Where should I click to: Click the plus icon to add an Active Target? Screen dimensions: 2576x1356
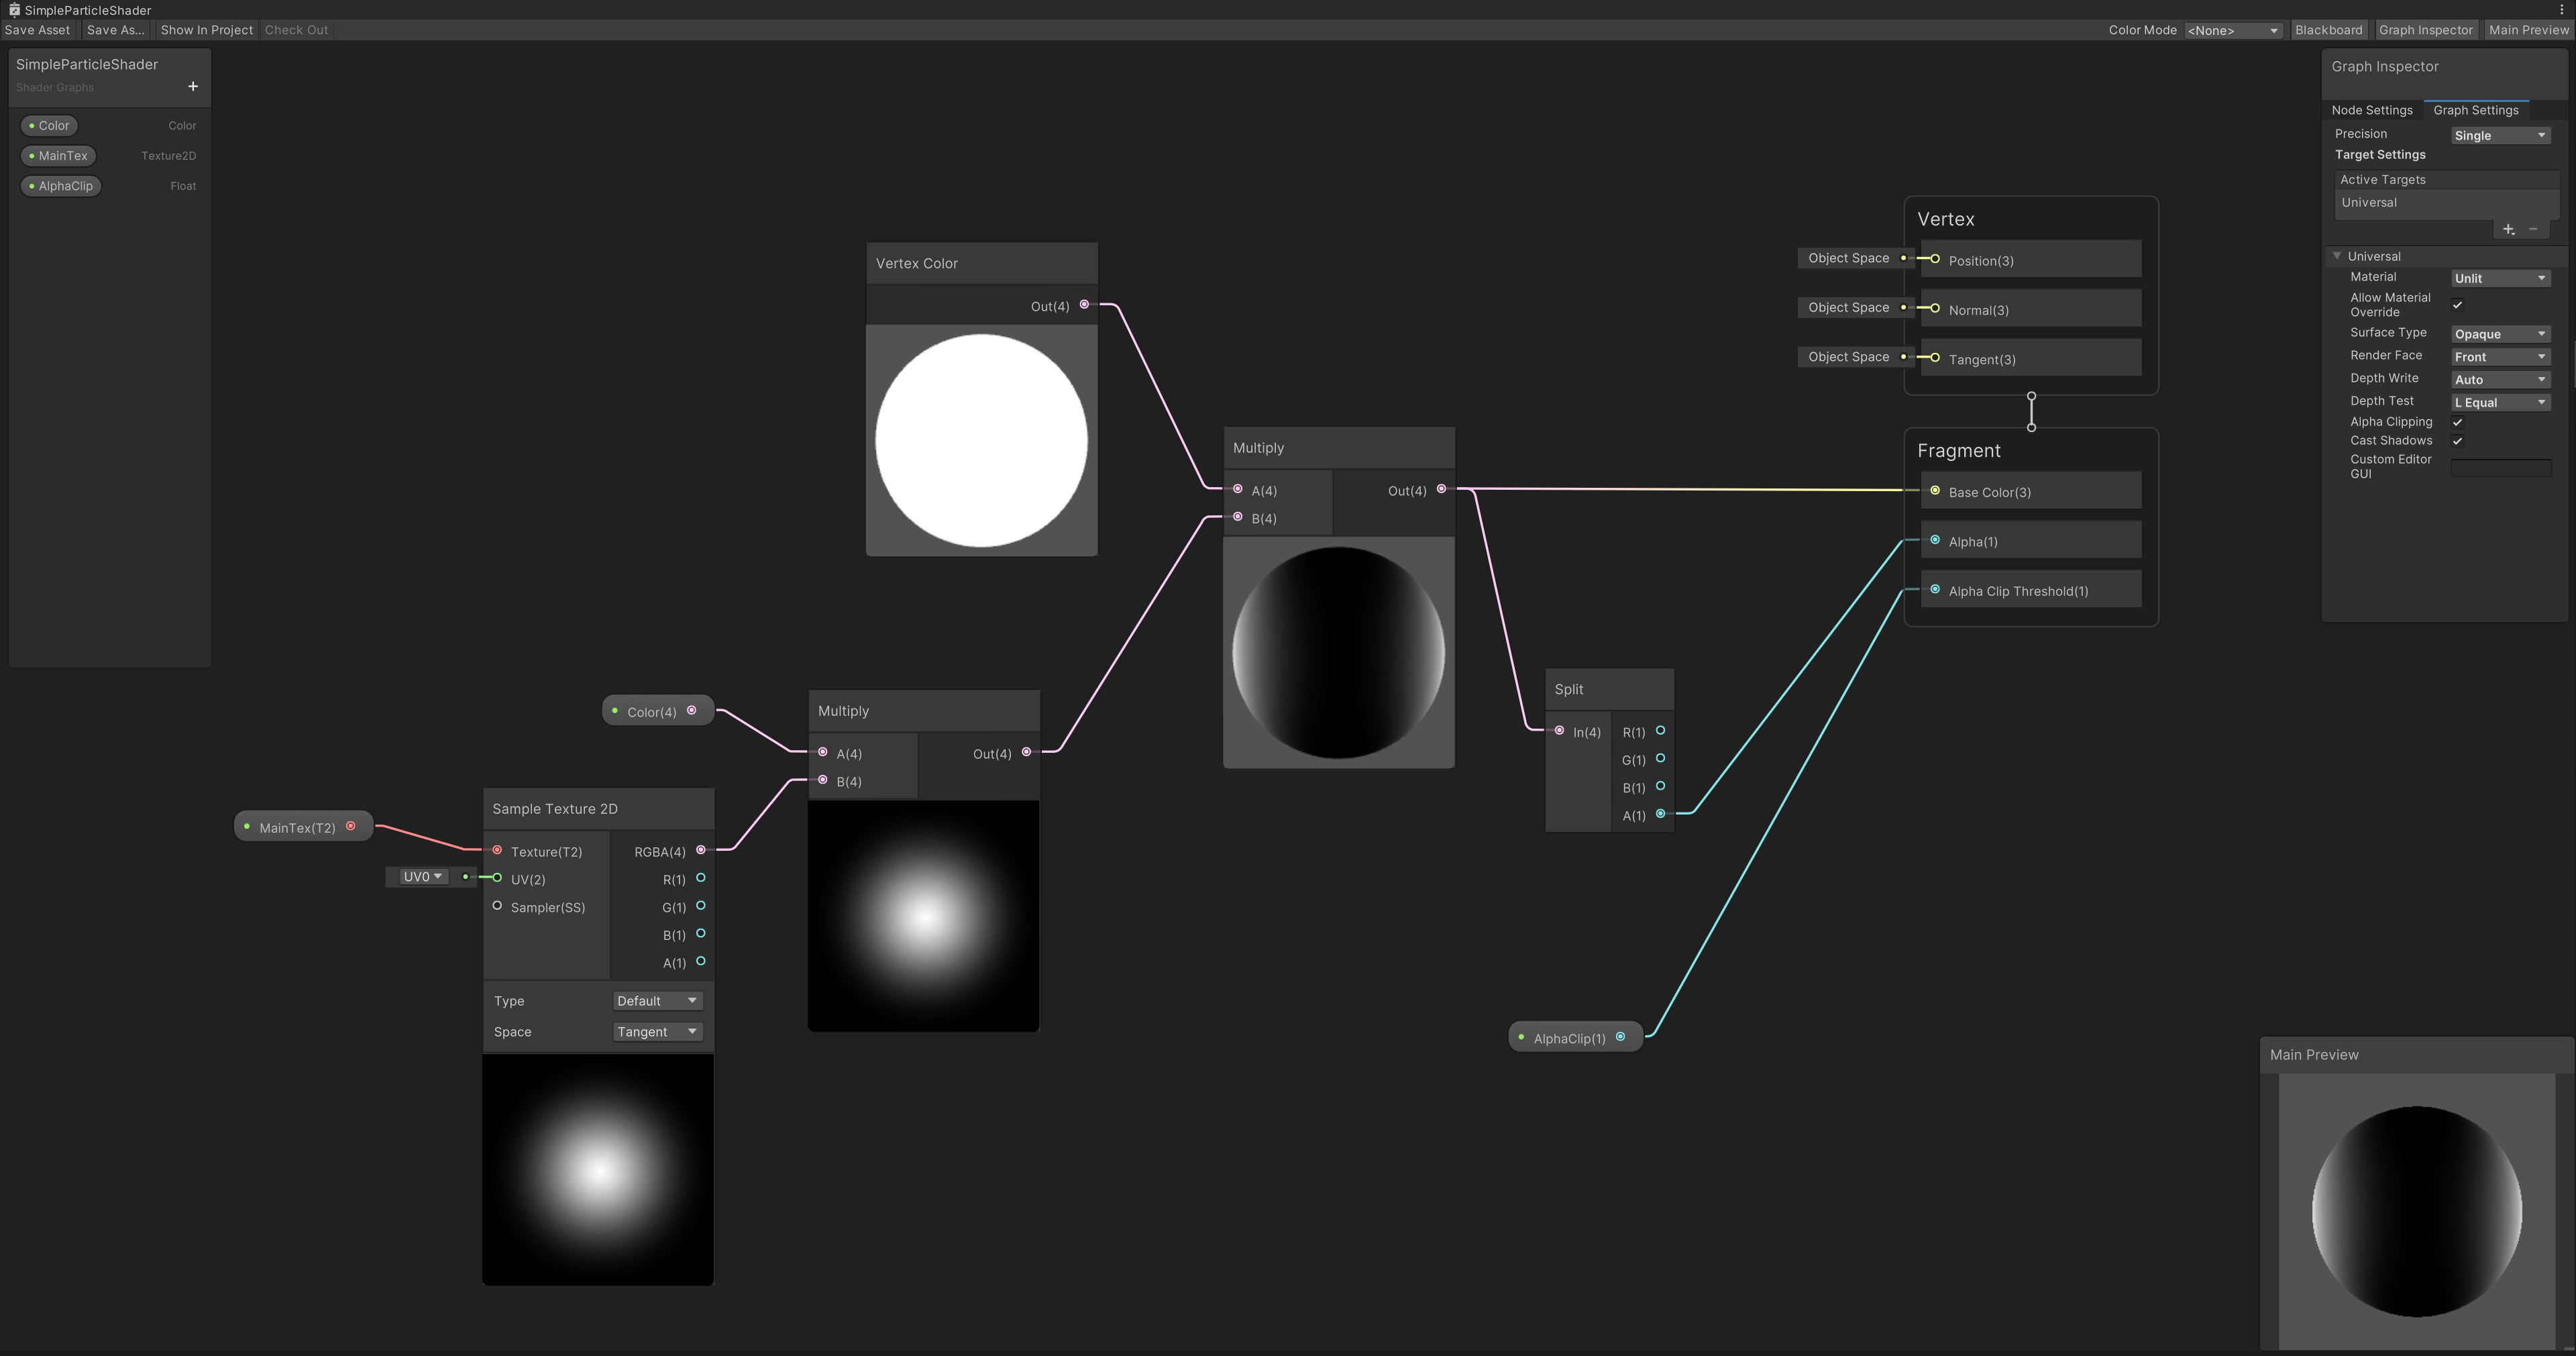click(x=2508, y=229)
